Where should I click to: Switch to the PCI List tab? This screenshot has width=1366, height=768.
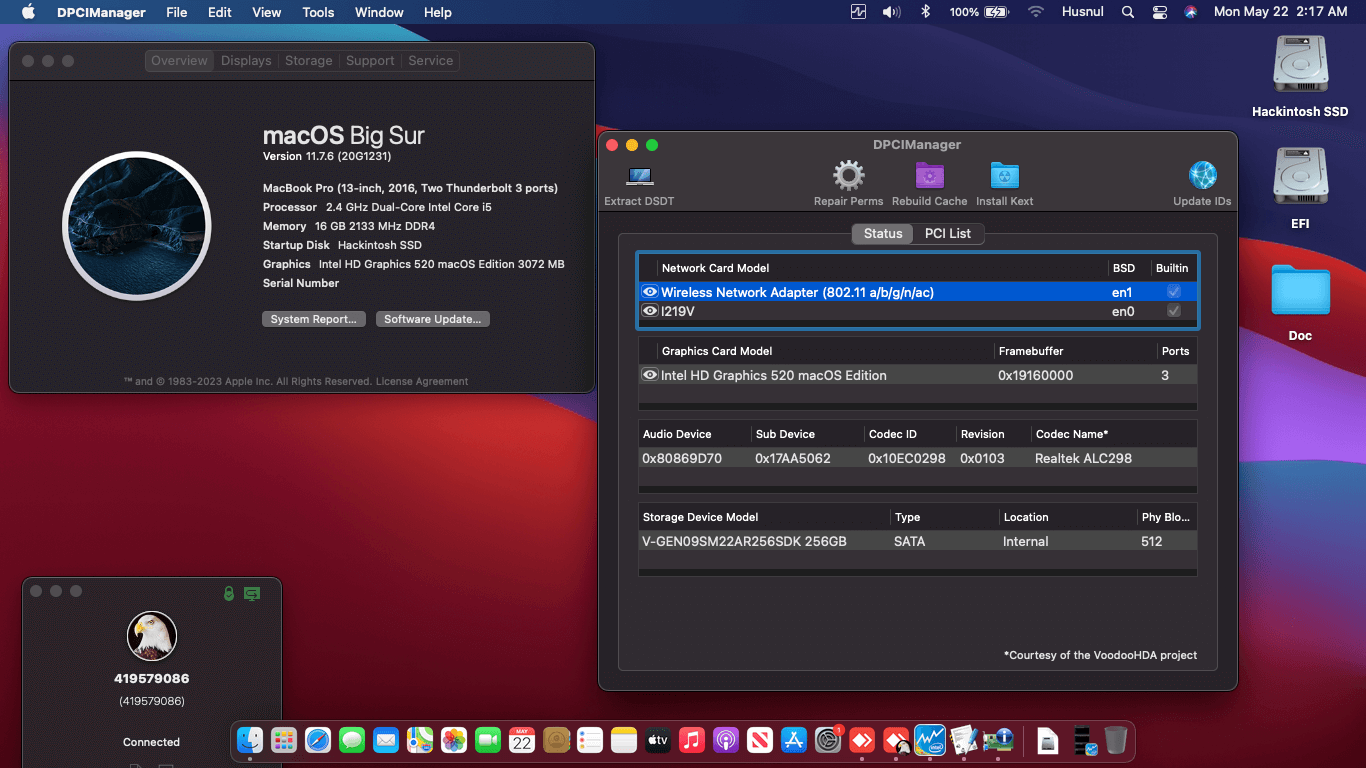(x=948, y=233)
